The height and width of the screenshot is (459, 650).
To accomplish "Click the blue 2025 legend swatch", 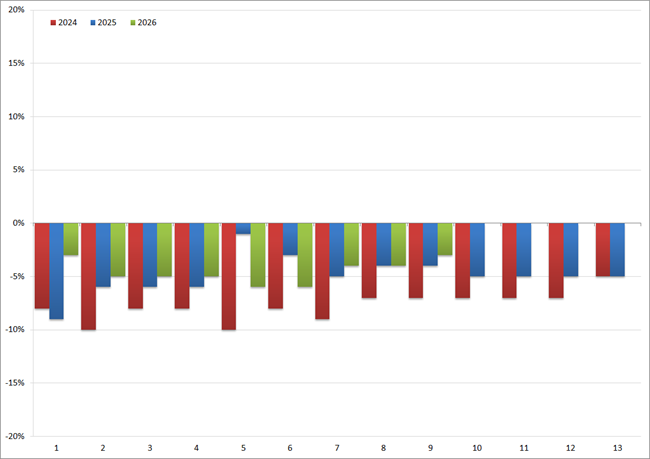I will coord(93,23).
